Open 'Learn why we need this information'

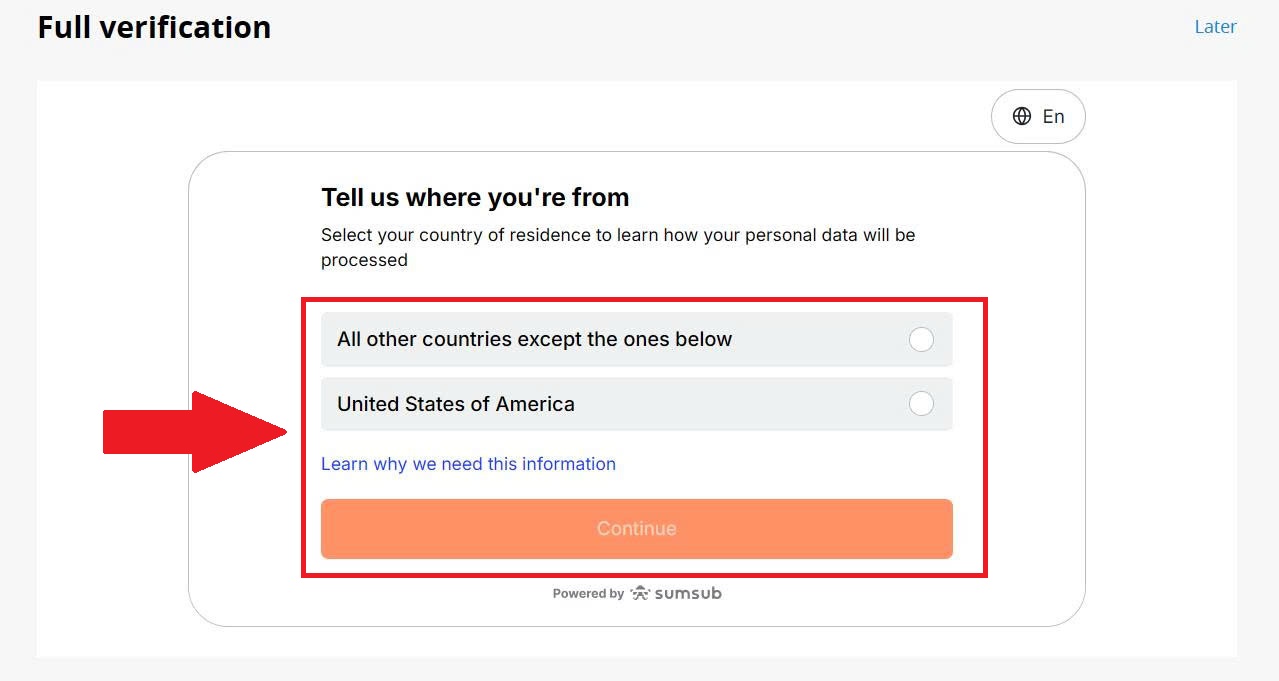click(x=468, y=464)
